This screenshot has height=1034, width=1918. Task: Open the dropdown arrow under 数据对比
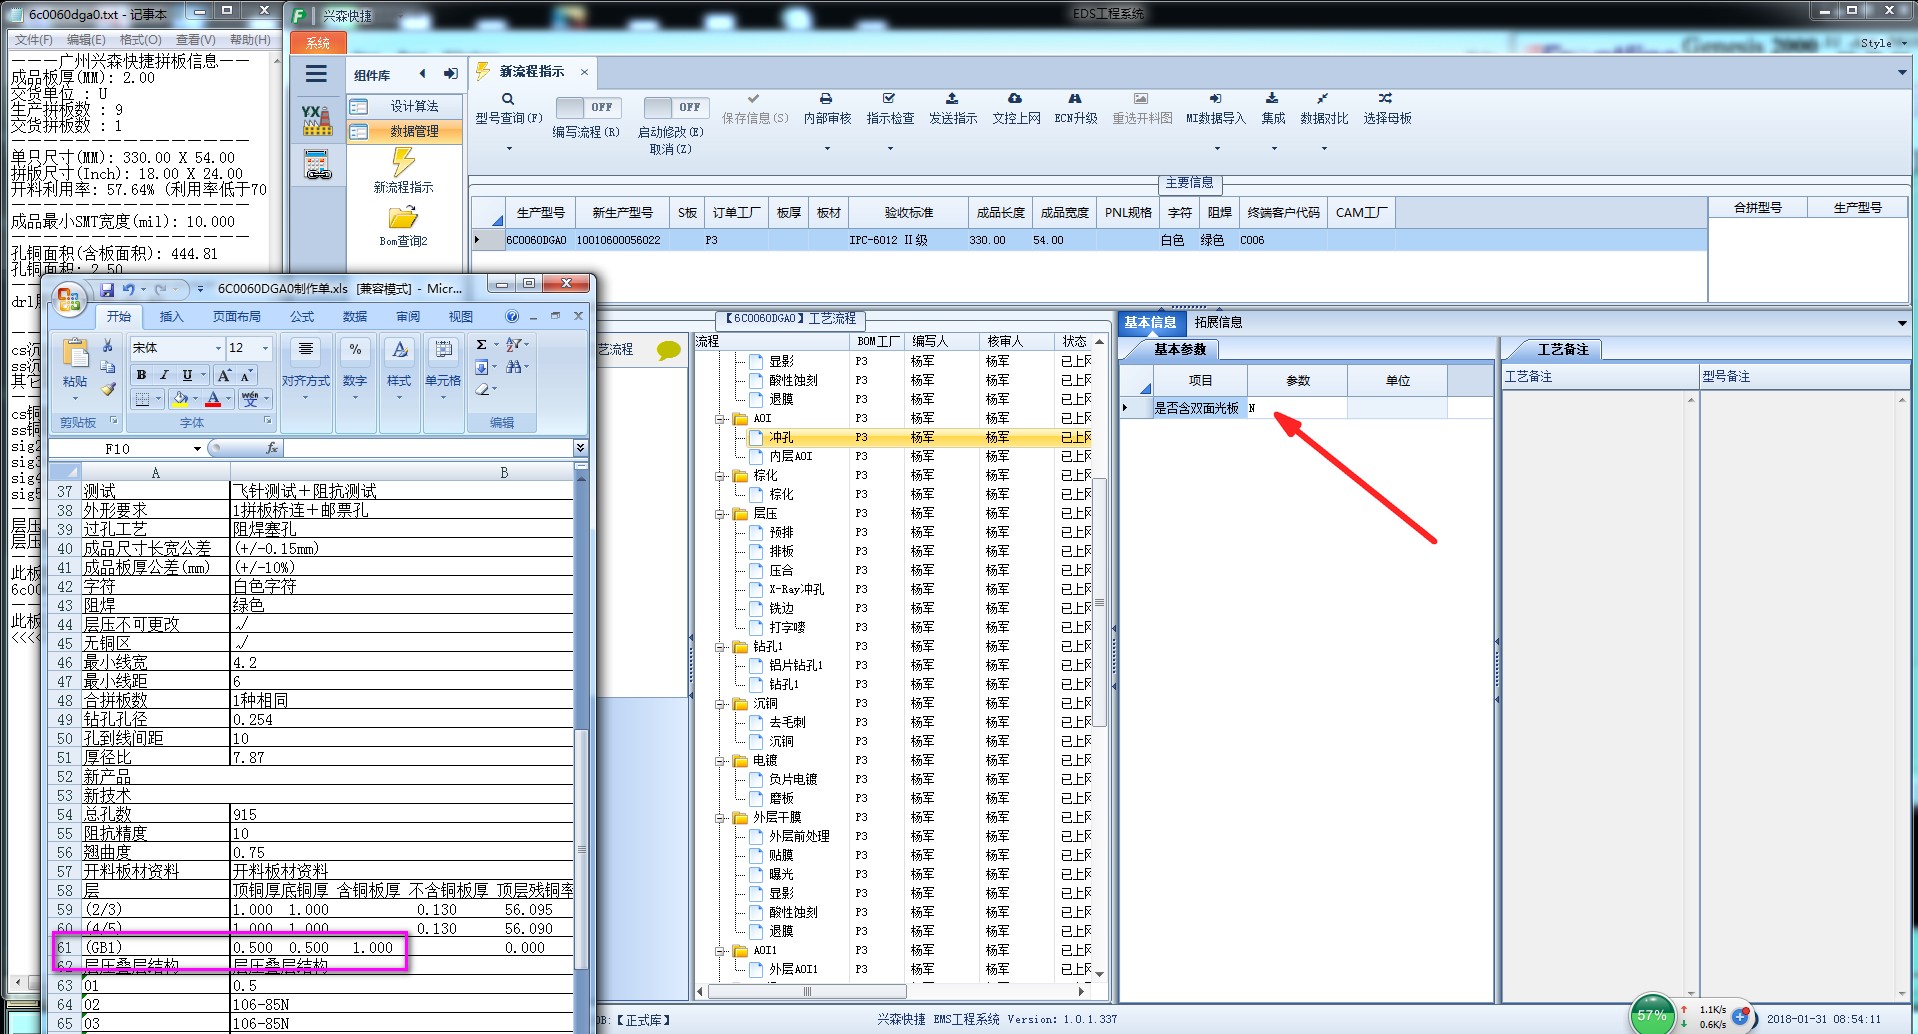(x=1324, y=149)
